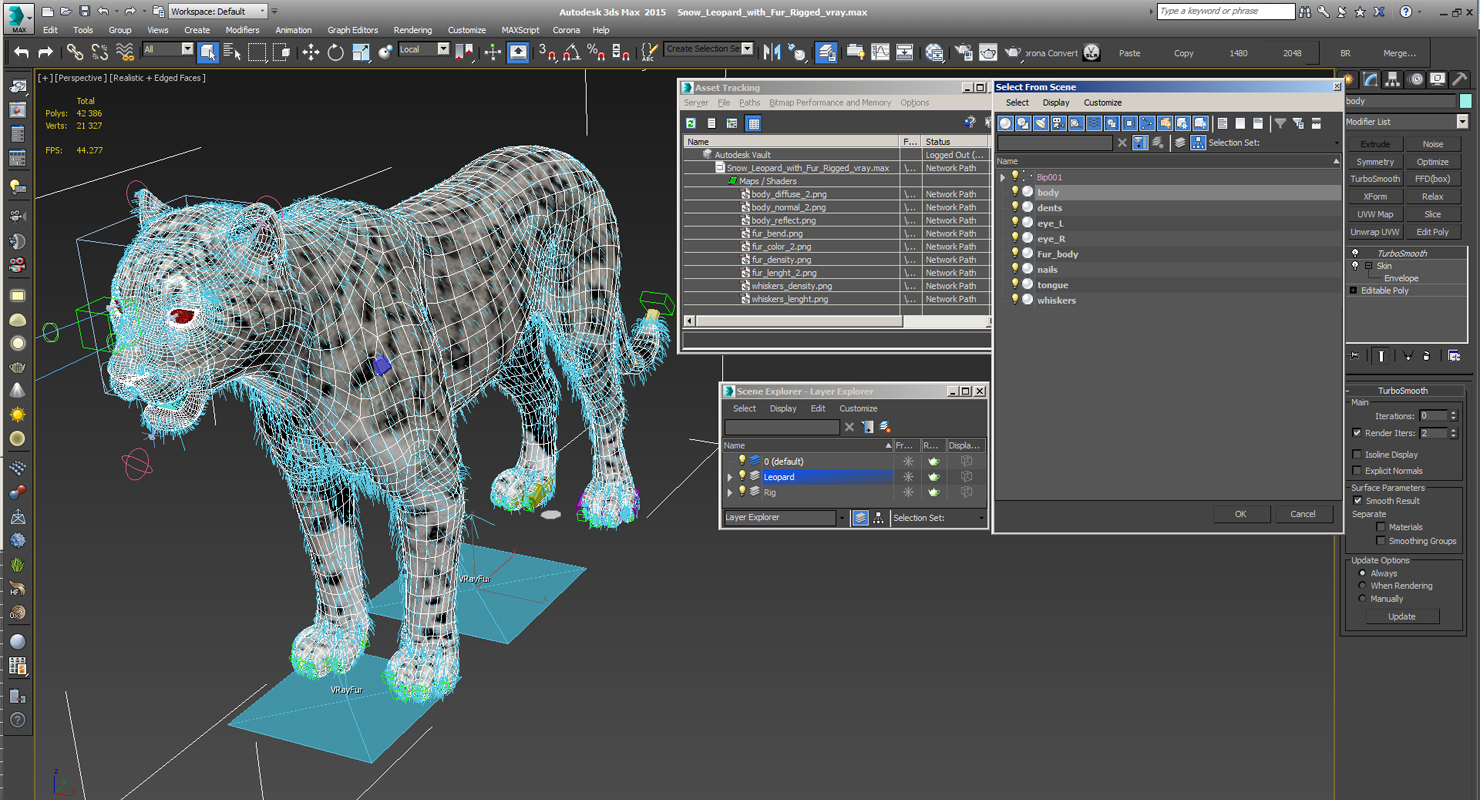Image resolution: width=1480 pixels, height=800 pixels.
Task: Open the MAXScript menu
Action: pyautogui.click(x=520, y=30)
